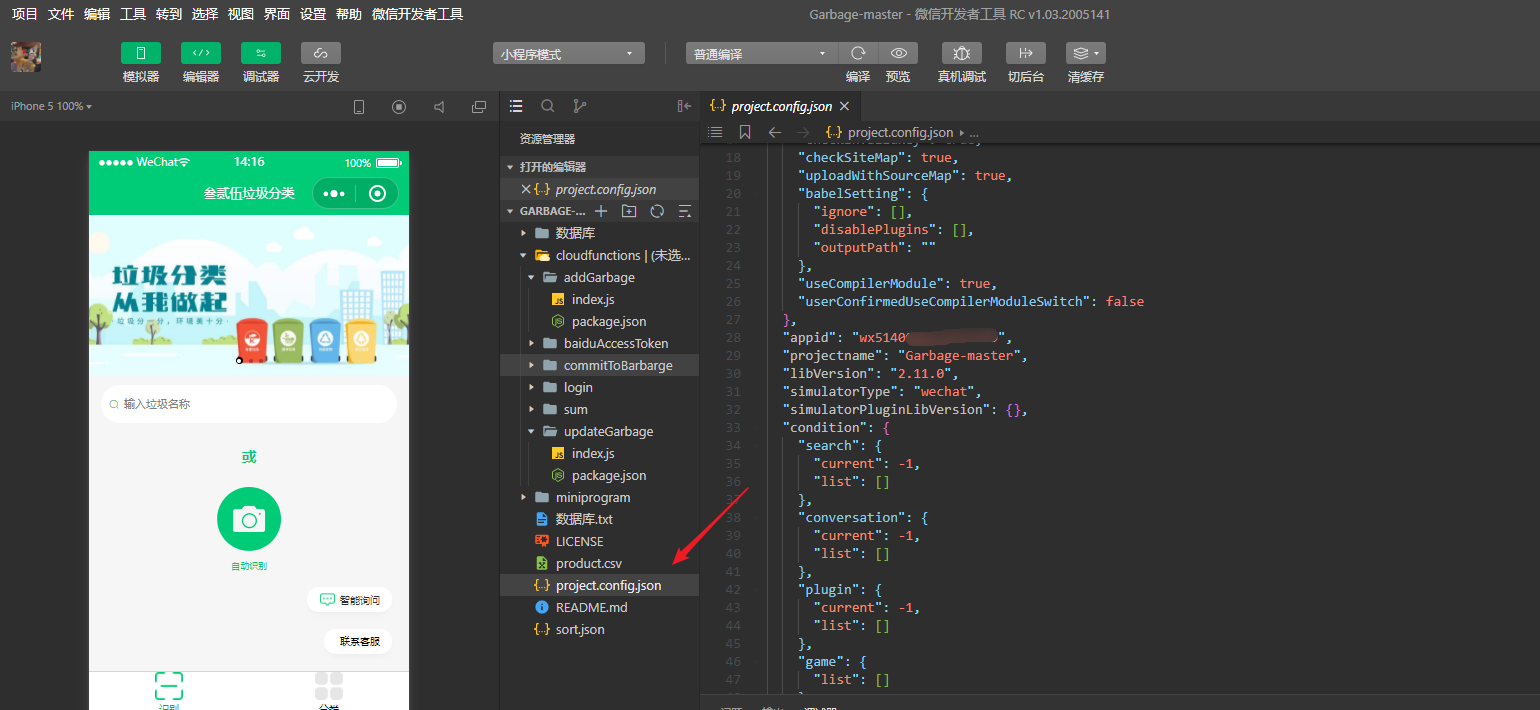Collapse the file tree sidebar icon

(684, 106)
